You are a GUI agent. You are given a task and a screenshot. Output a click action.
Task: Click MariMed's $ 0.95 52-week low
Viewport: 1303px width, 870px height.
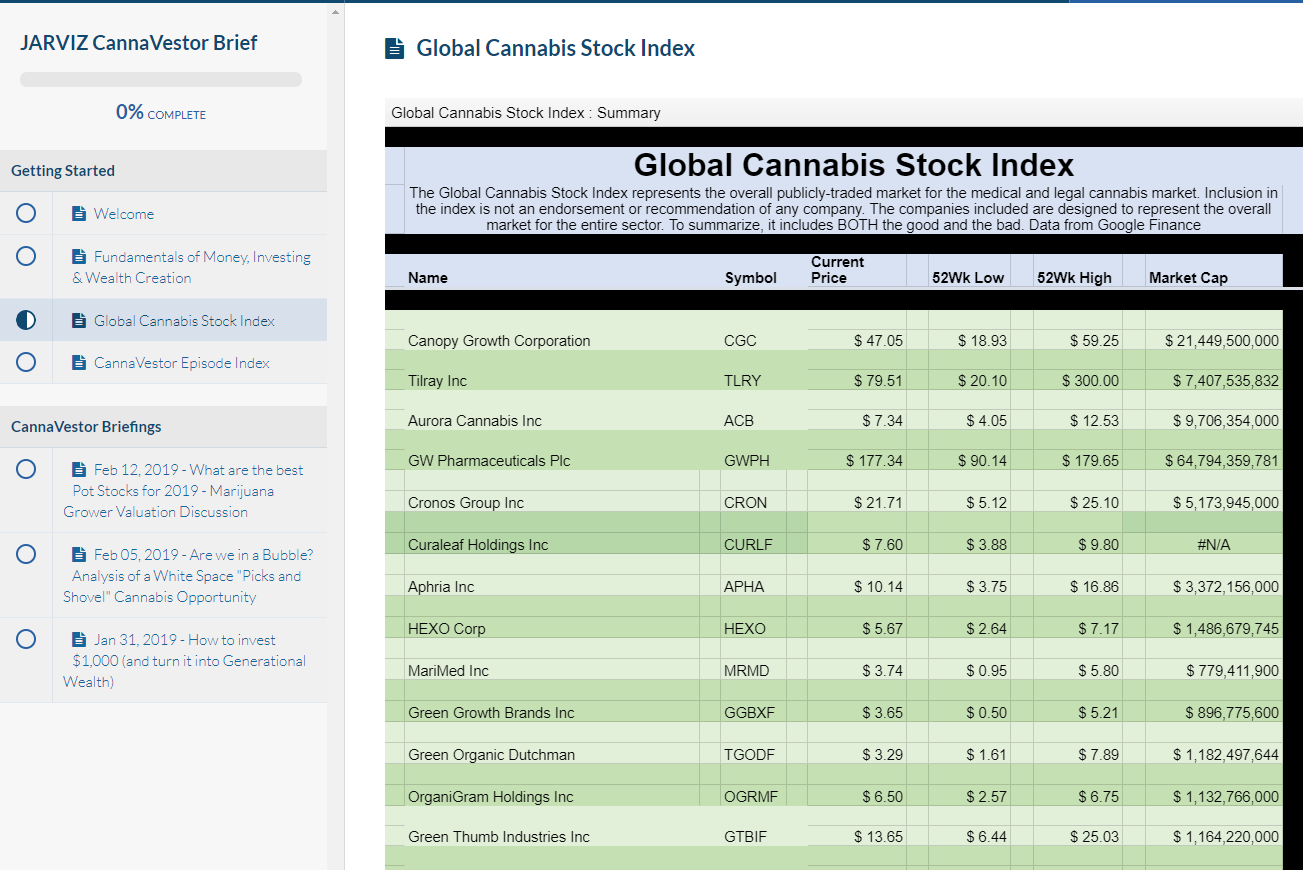pyautogui.click(x=986, y=671)
